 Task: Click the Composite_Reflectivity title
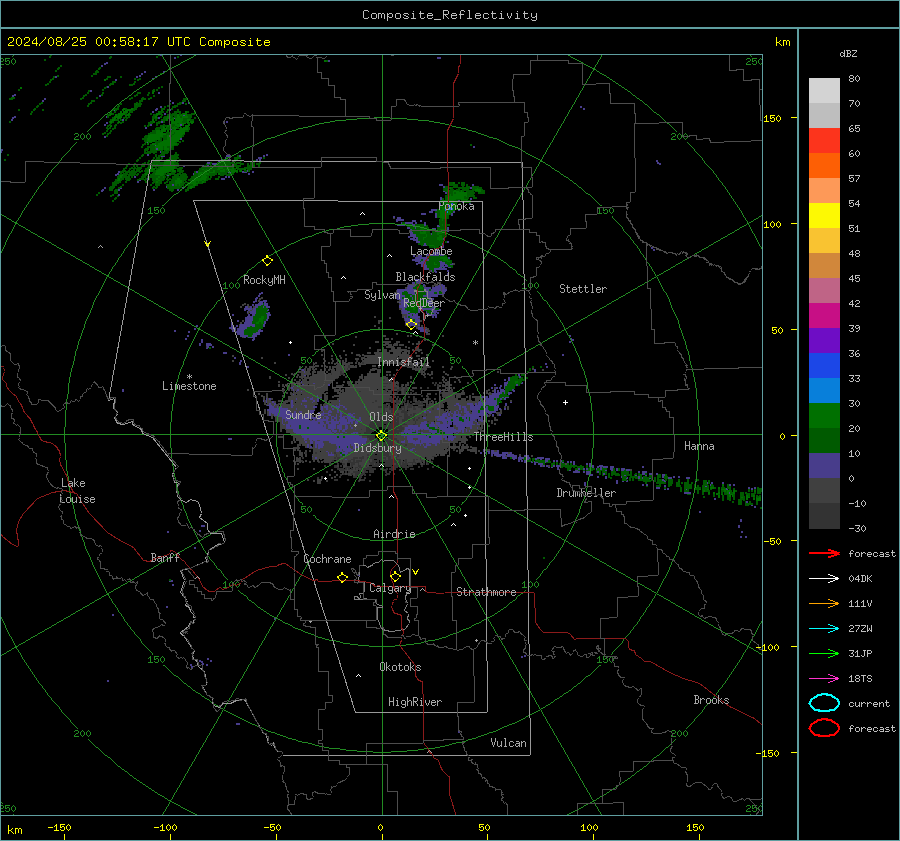pos(450,15)
